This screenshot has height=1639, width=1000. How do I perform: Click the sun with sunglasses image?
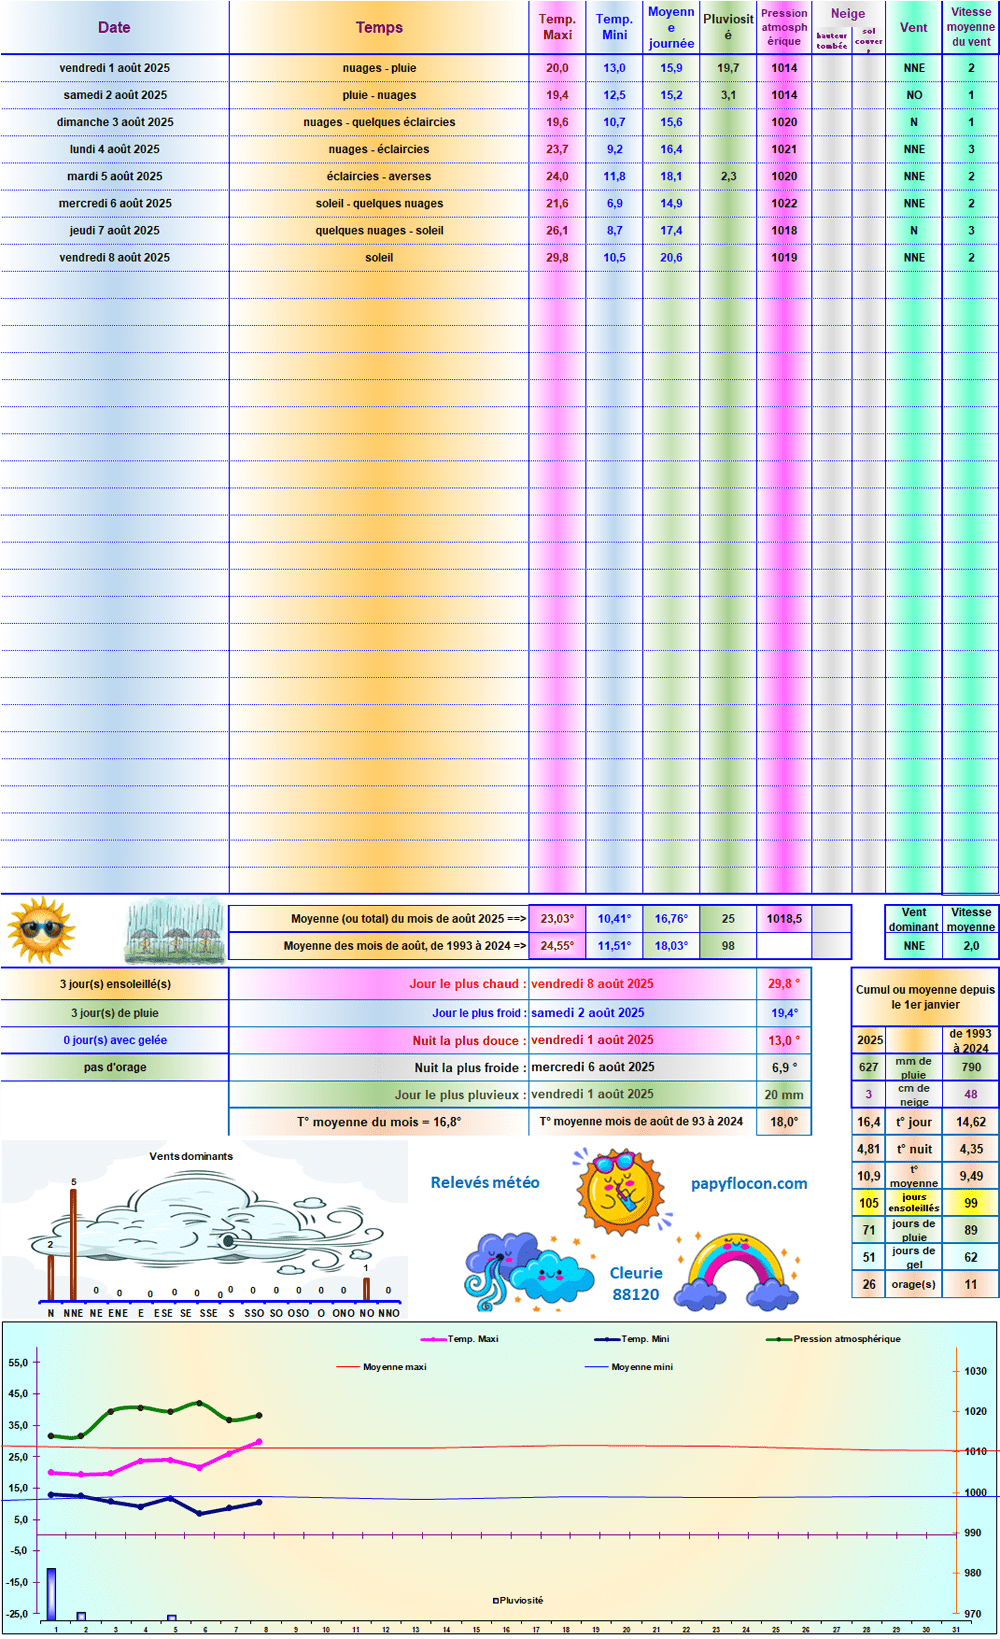41,930
